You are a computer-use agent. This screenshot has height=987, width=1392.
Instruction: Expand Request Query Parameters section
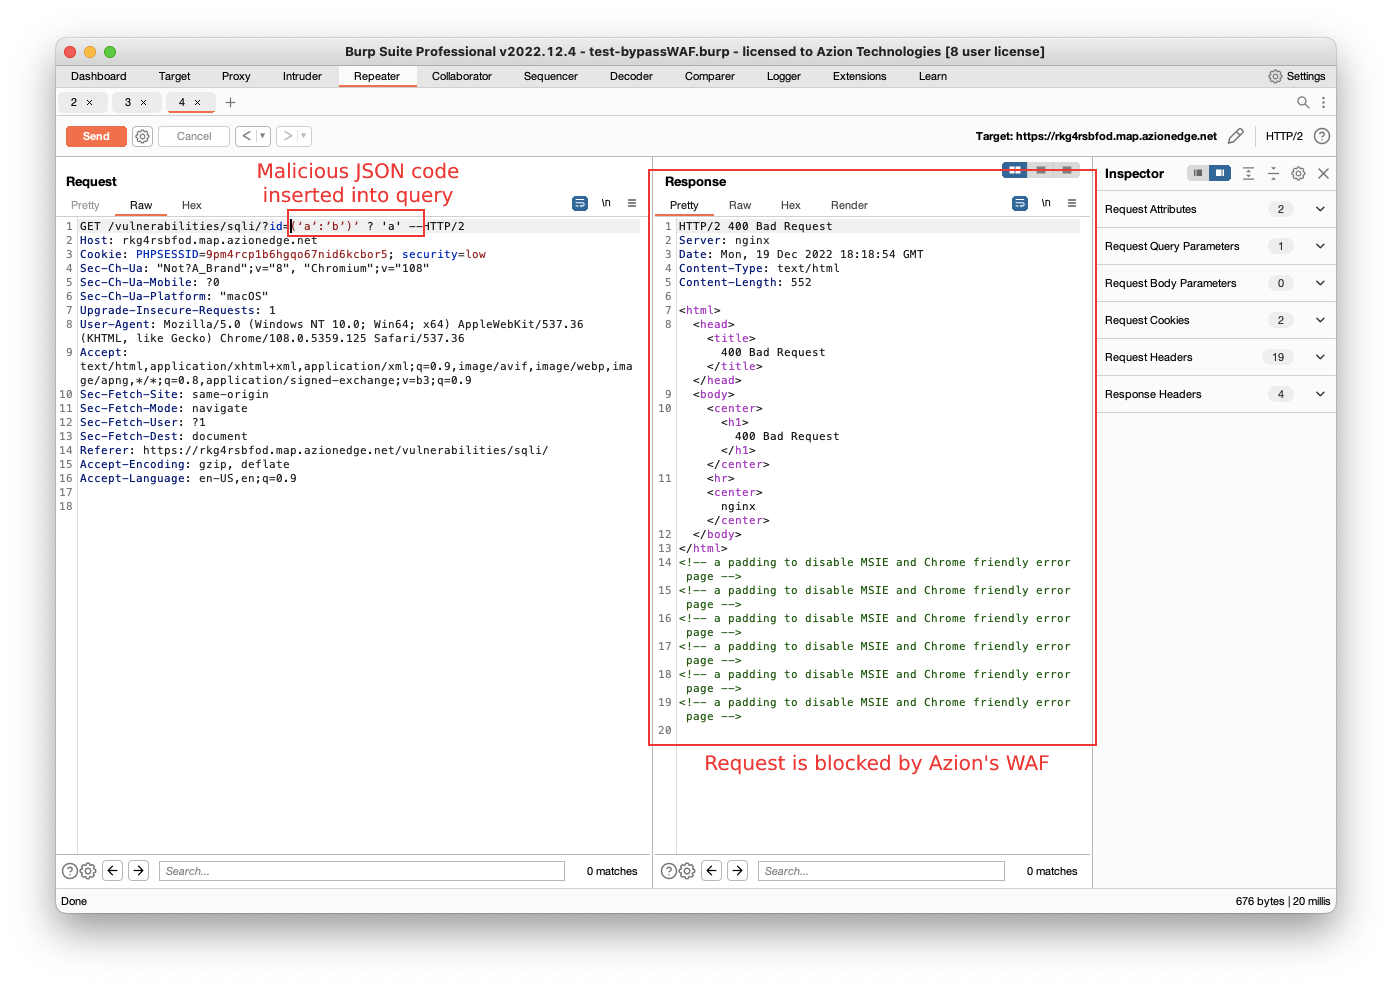pos(1320,246)
